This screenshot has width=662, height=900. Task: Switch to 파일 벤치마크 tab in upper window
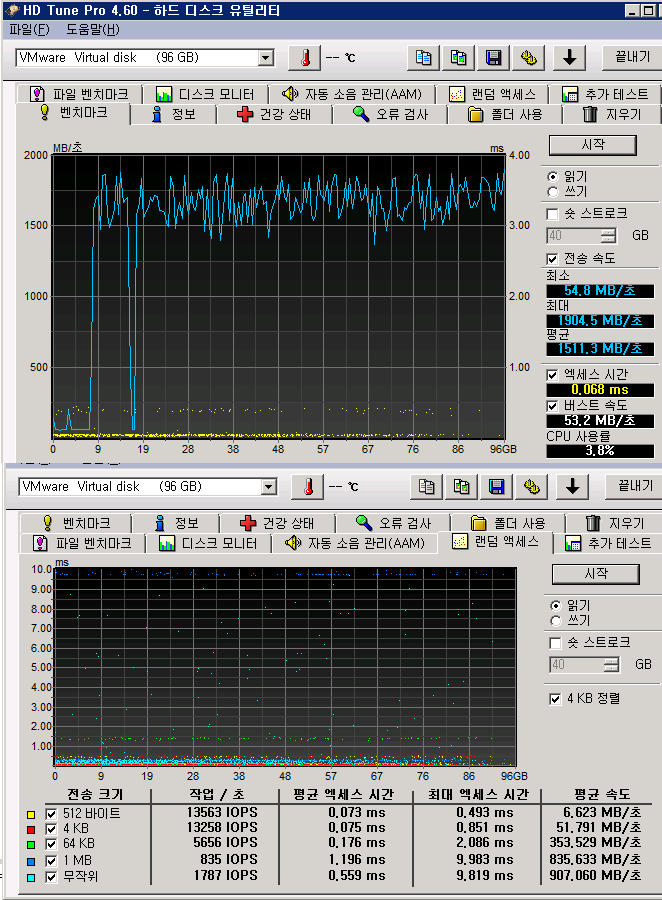tap(79, 94)
